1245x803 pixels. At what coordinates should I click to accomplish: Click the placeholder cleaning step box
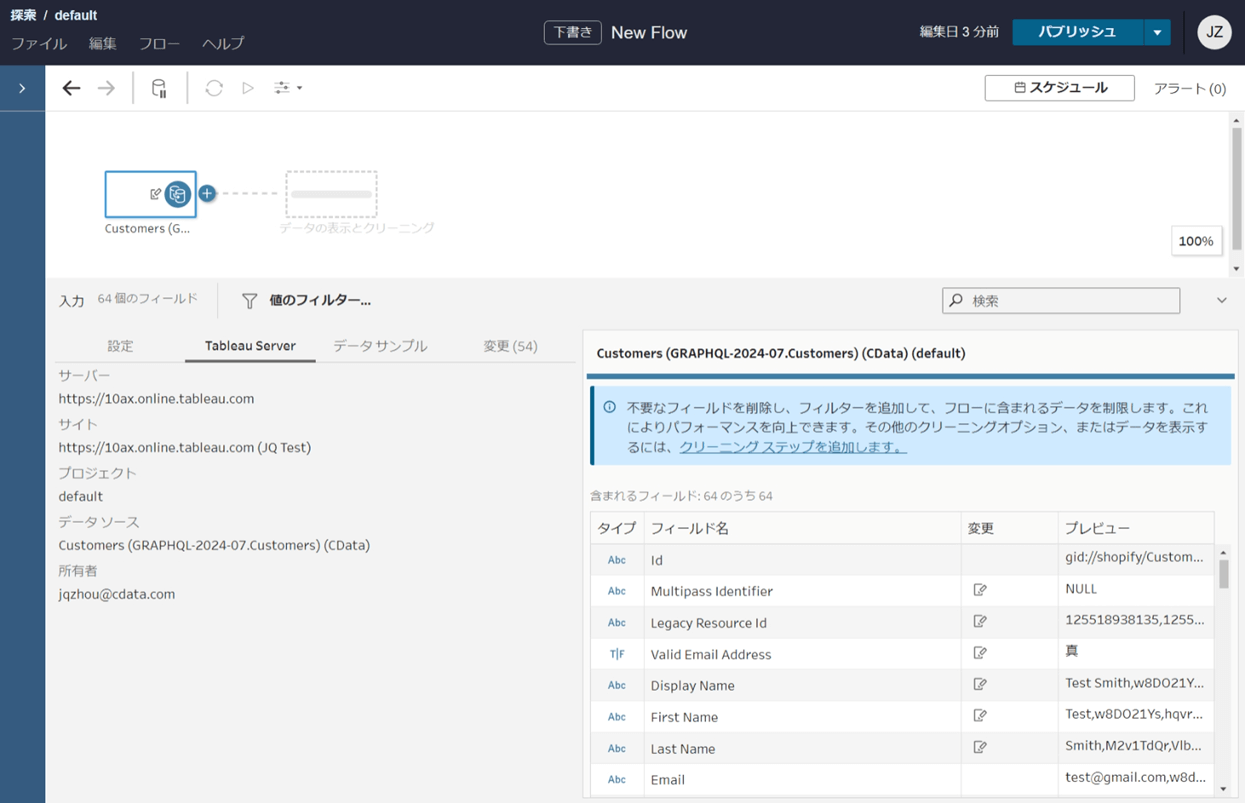pos(331,194)
